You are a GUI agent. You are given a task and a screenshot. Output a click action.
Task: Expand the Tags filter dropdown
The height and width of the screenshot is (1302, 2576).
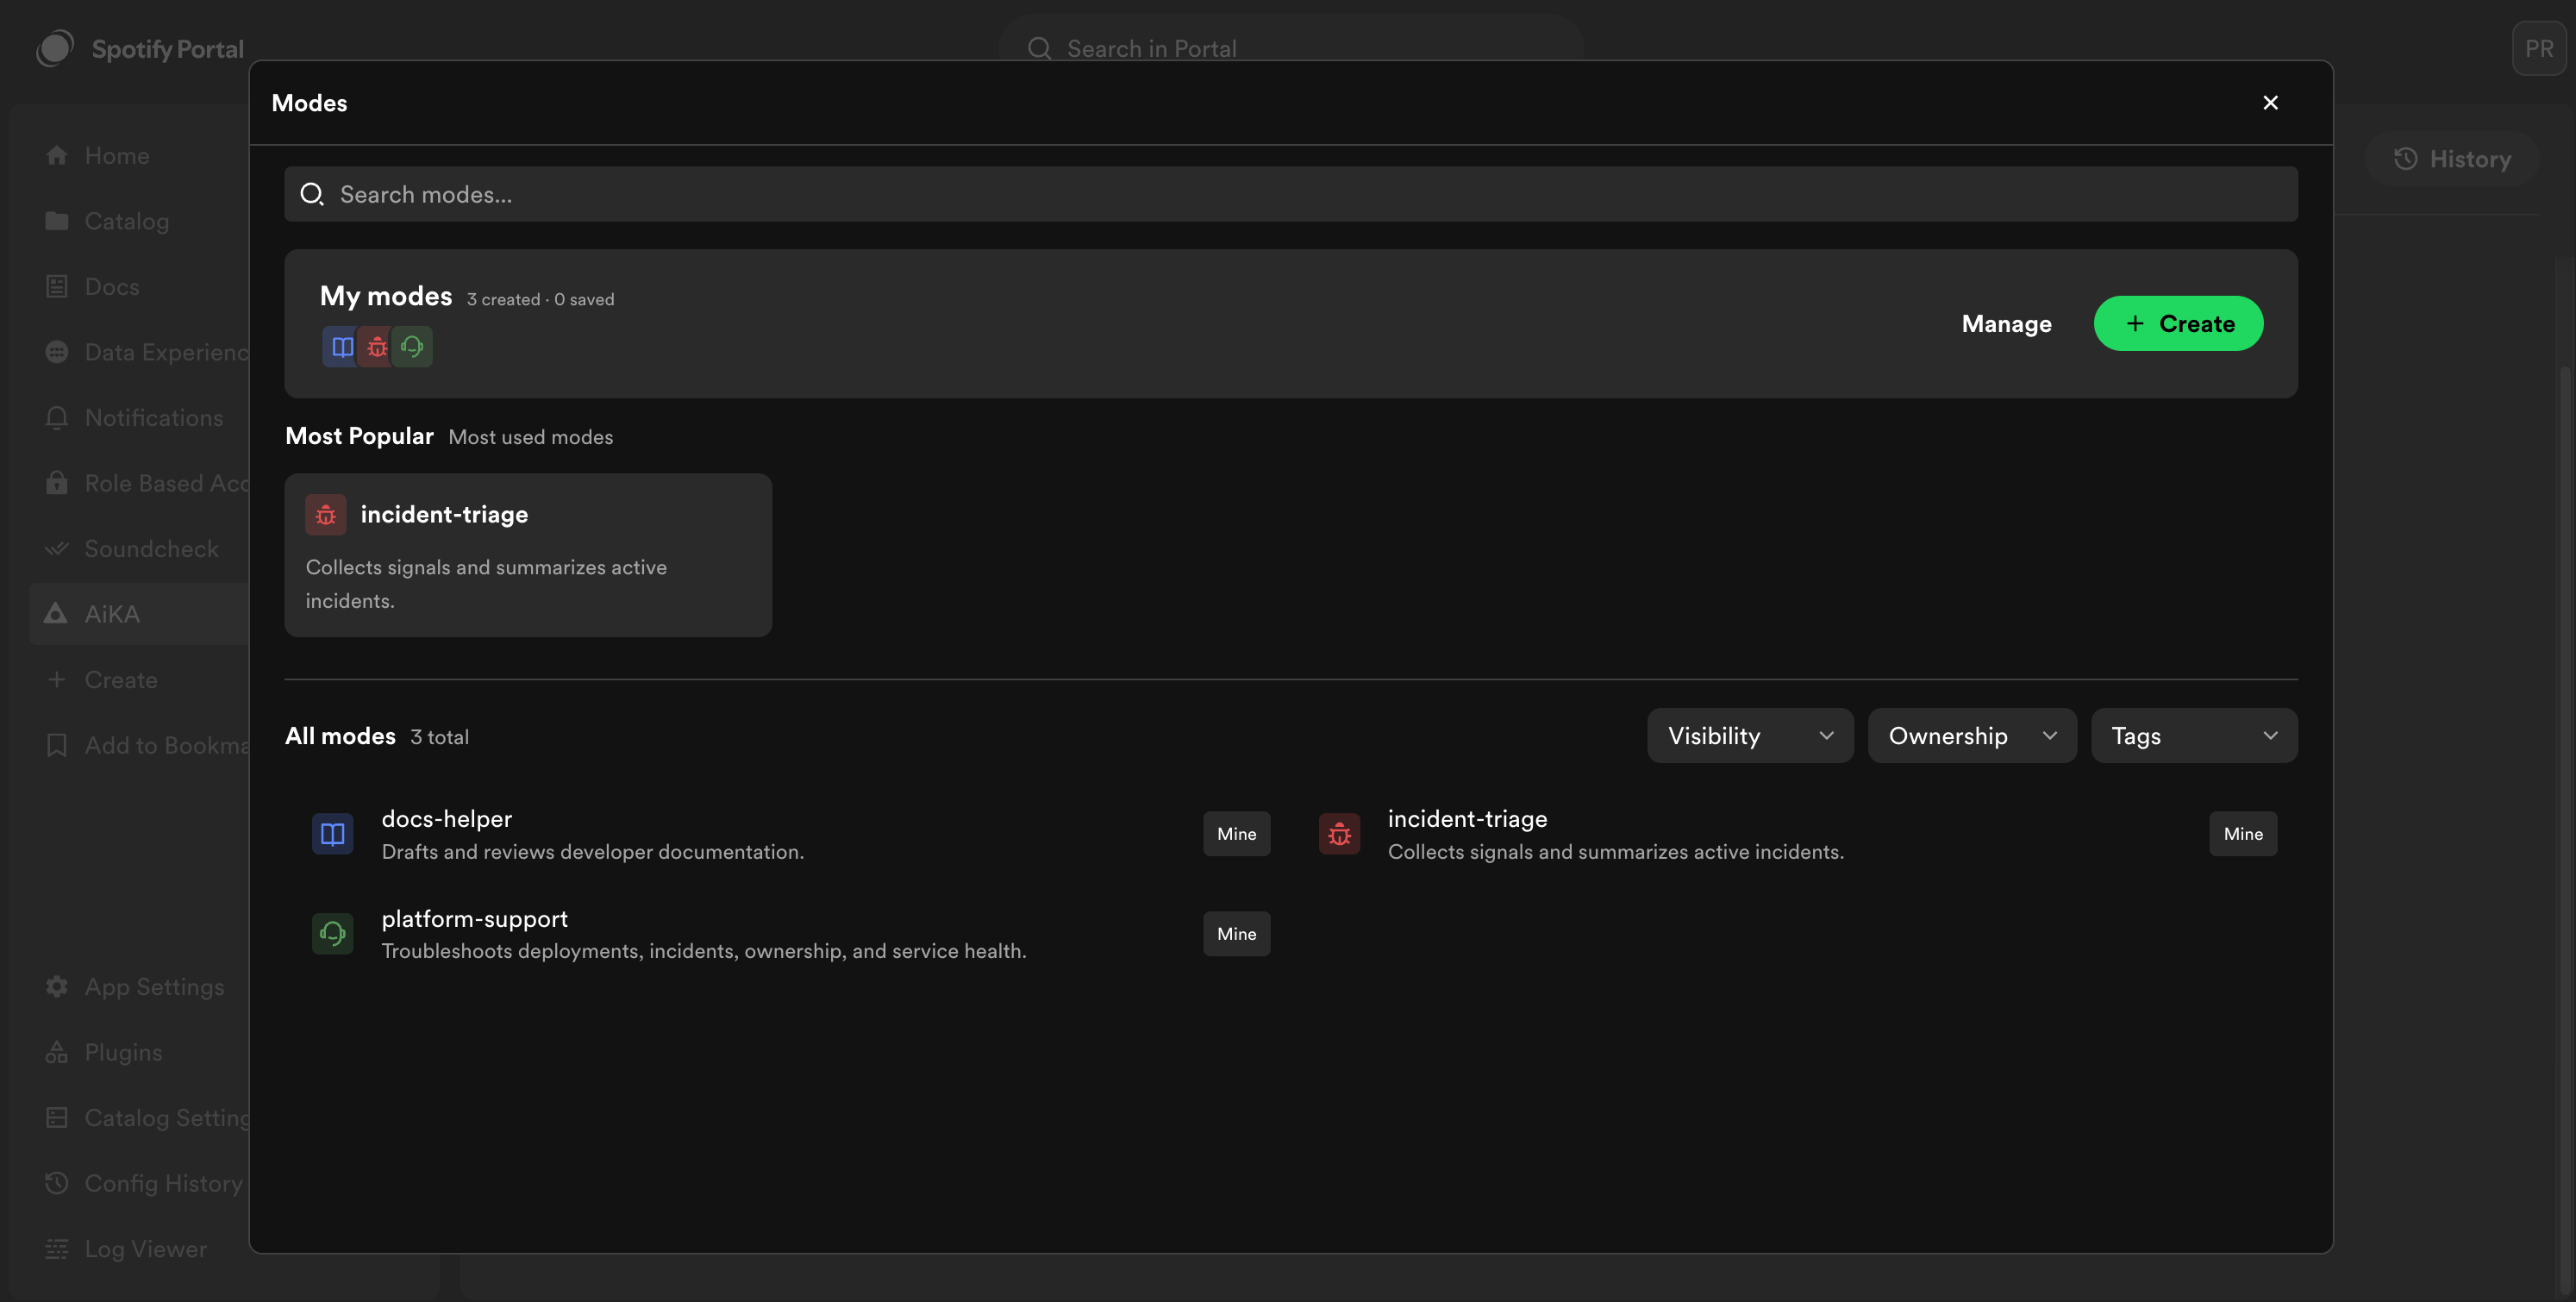pos(2194,736)
